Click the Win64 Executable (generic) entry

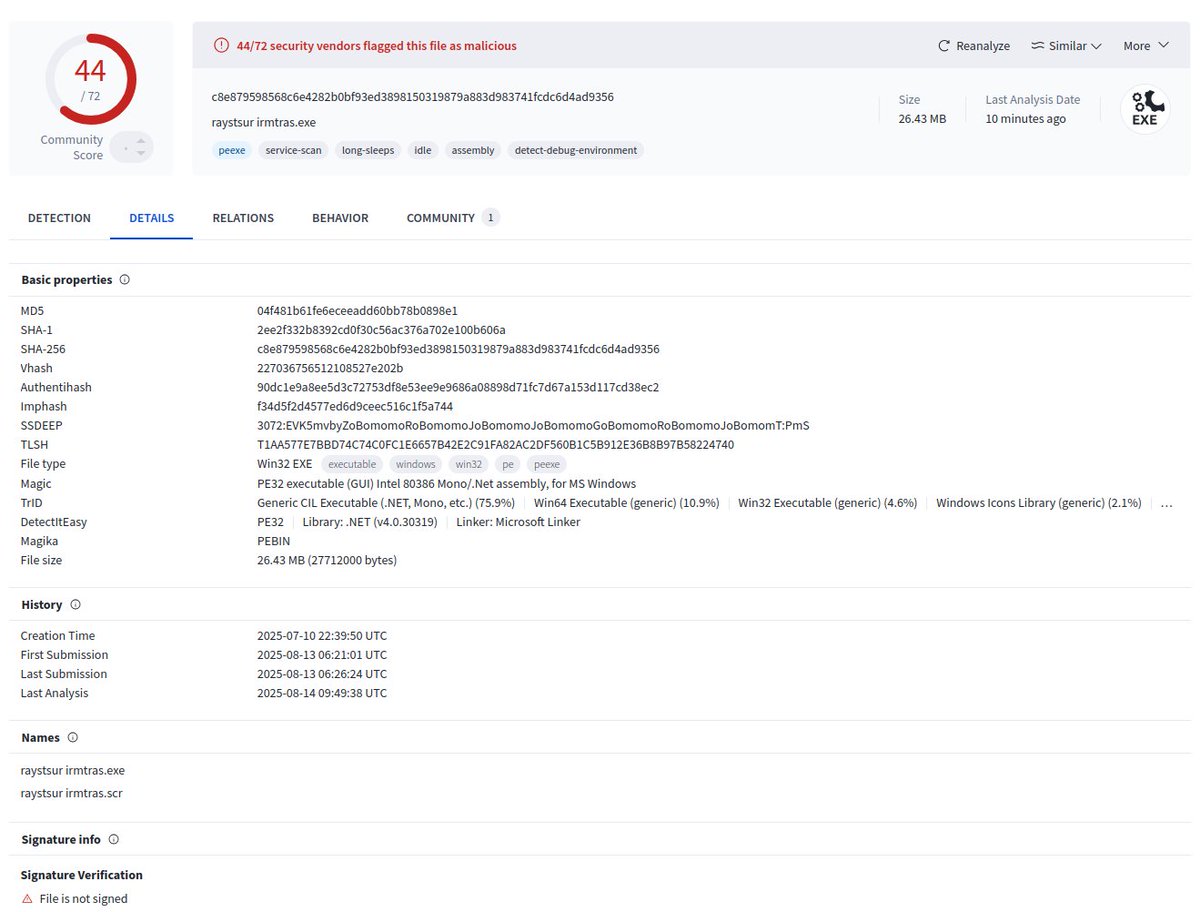pos(627,503)
